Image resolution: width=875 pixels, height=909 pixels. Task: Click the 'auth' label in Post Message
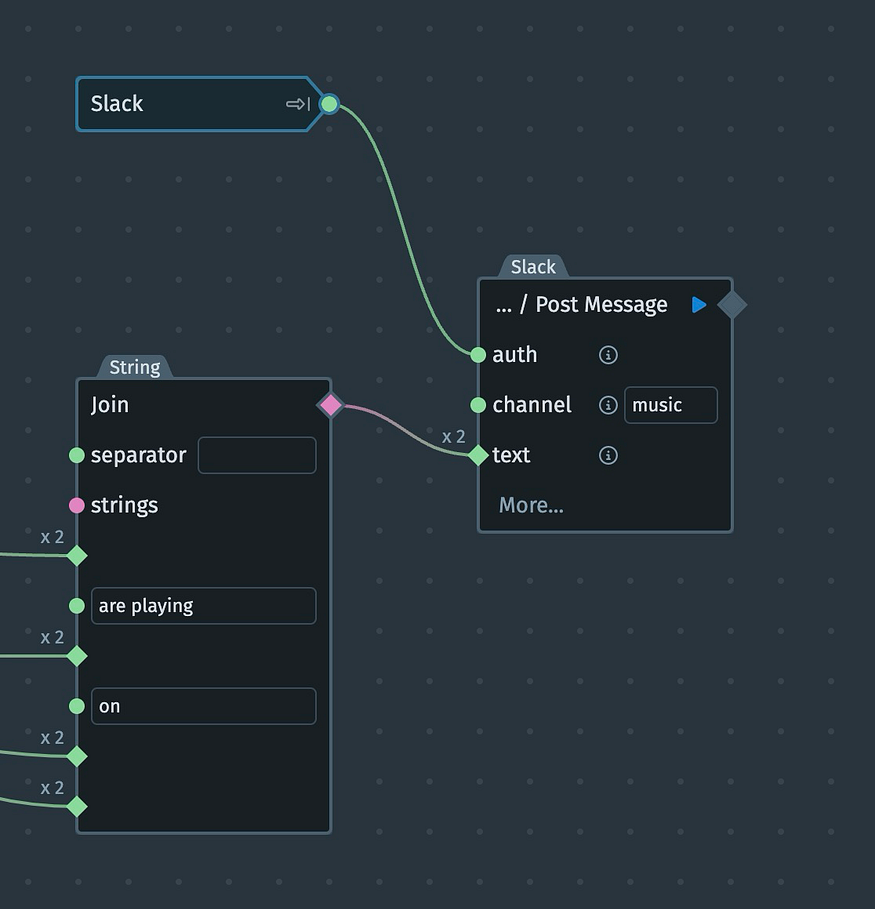(x=514, y=355)
